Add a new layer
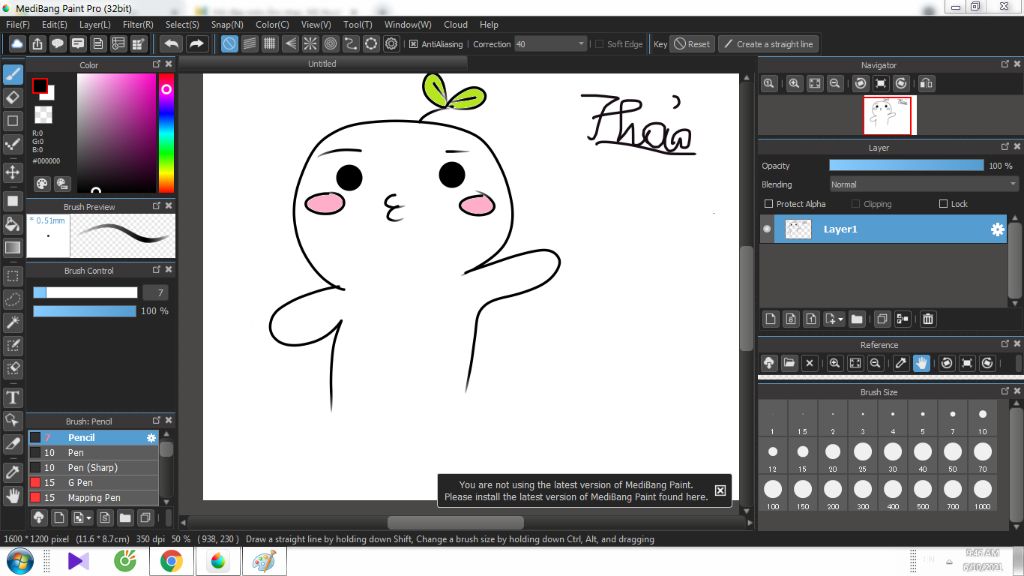The width and height of the screenshot is (1024, 576). pos(771,319)
